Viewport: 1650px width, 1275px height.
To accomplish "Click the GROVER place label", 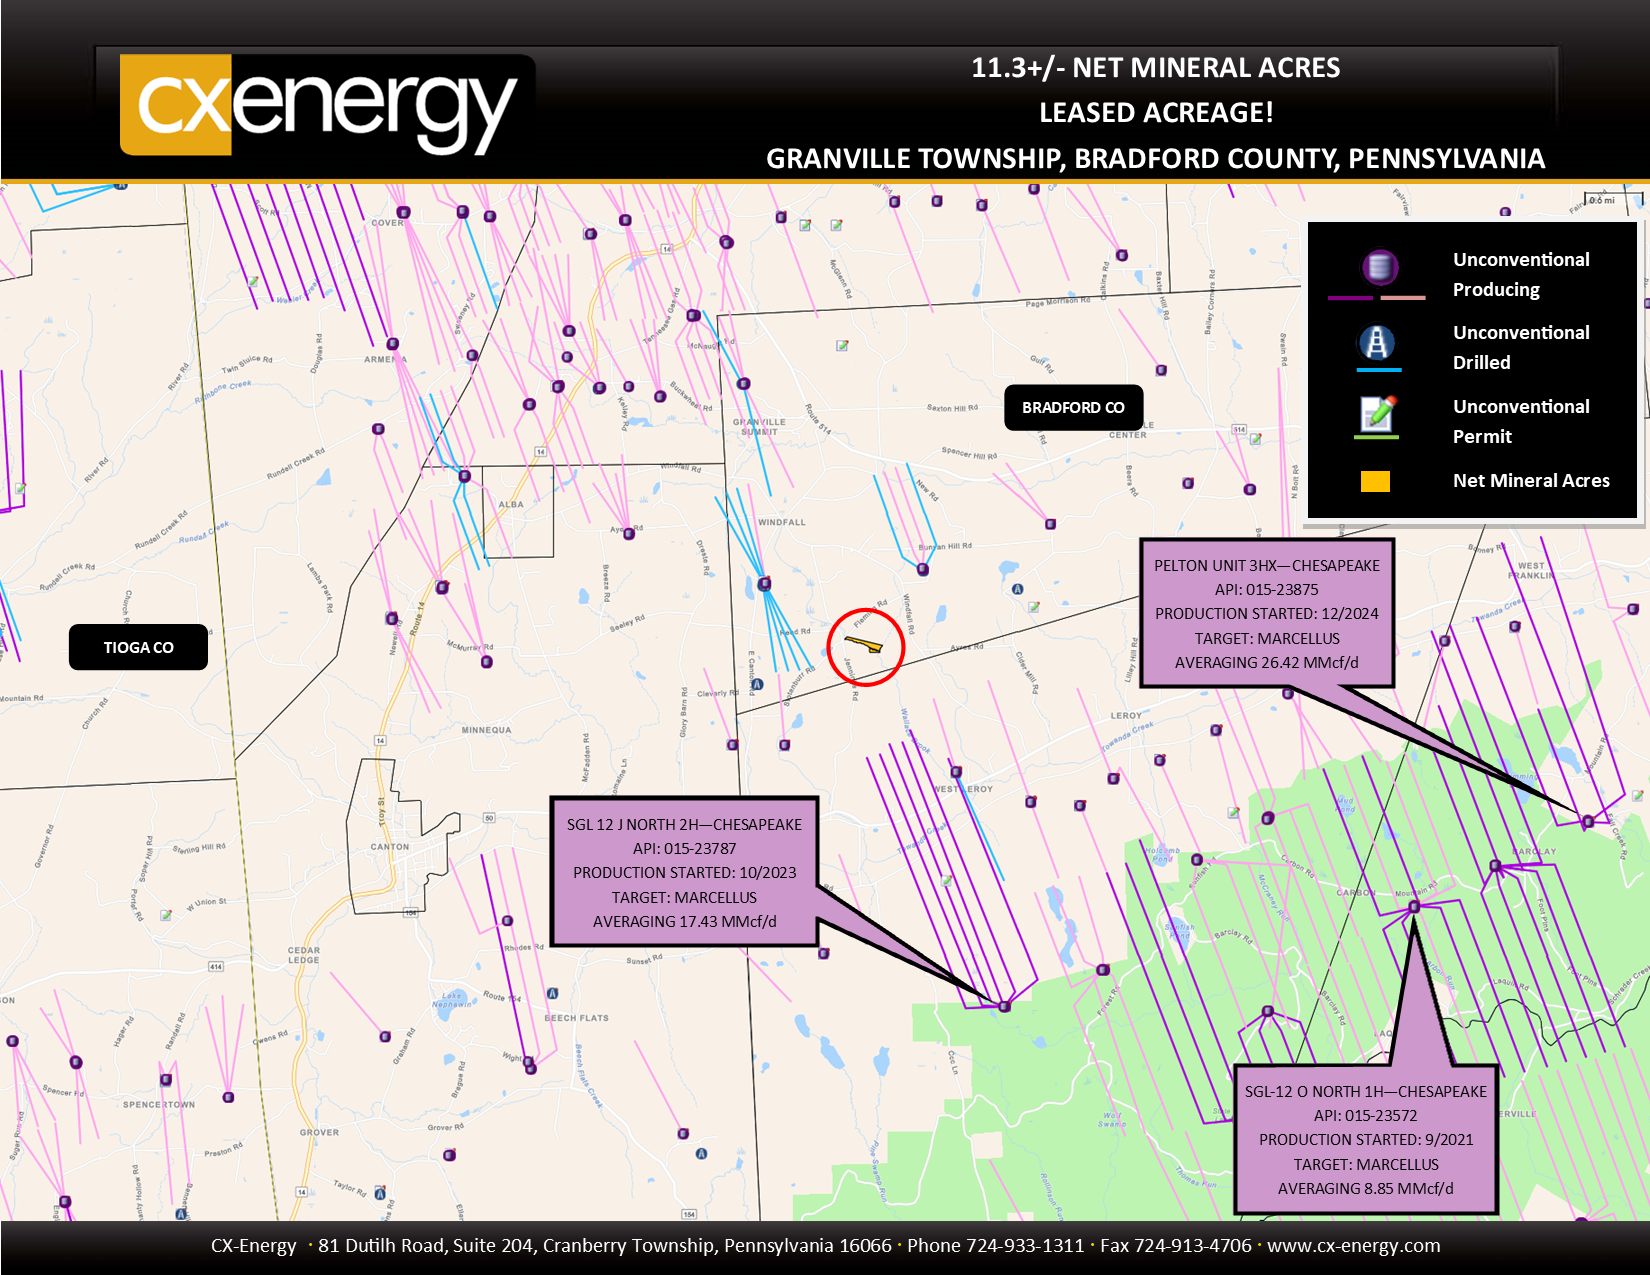I will pos(319,1133).
